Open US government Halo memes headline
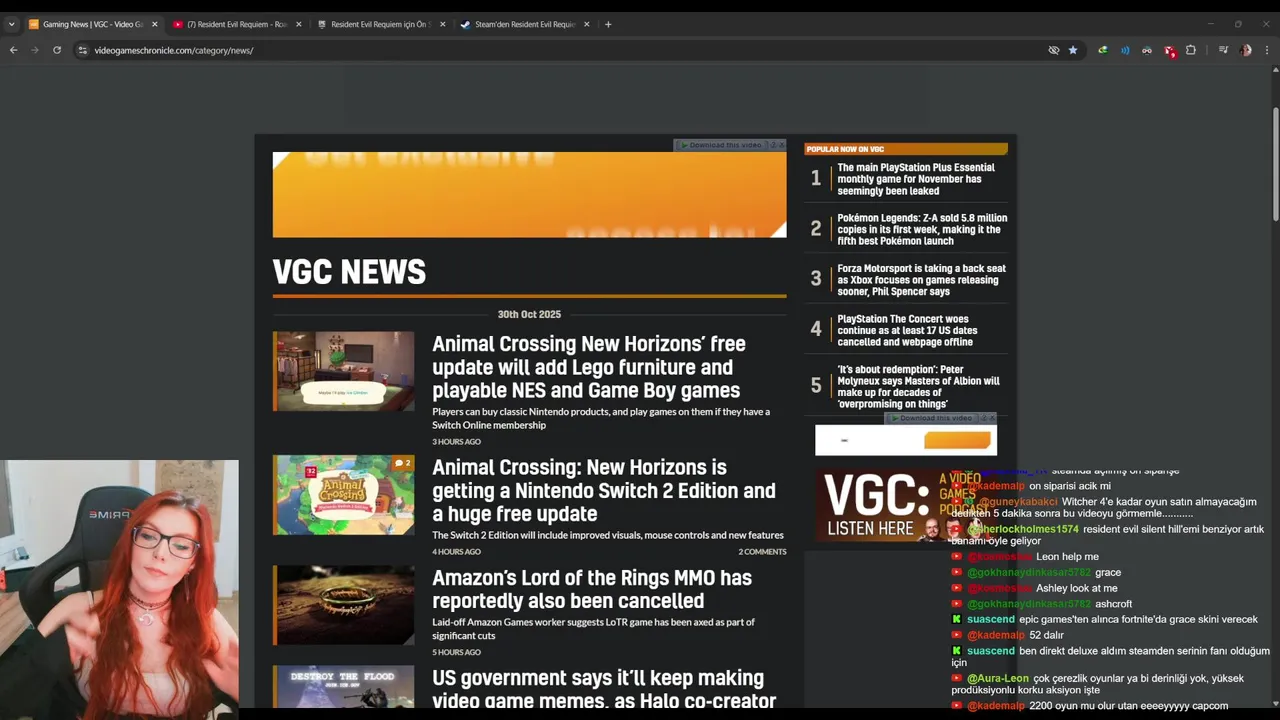 [604, 690]
